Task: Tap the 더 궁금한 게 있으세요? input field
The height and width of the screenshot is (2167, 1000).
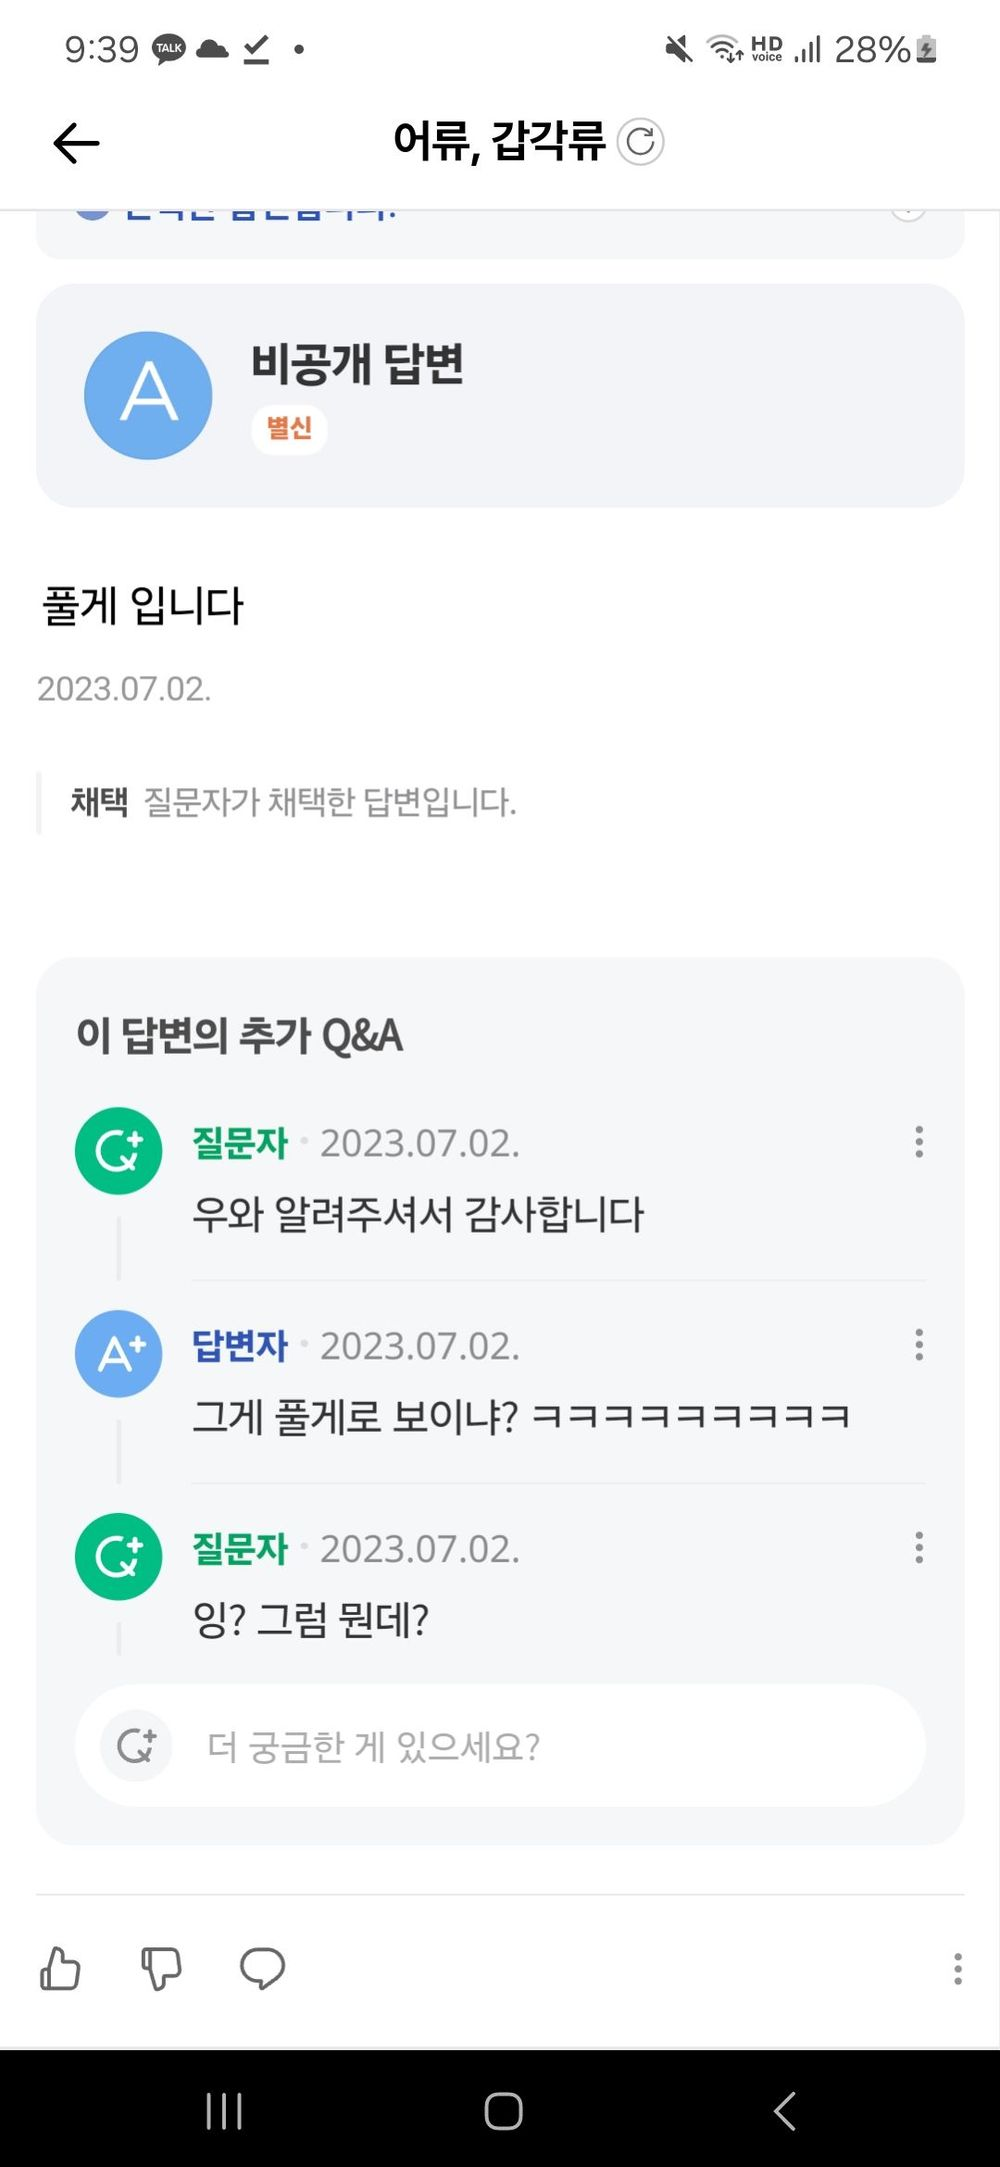Action: tap(500, 1746)
